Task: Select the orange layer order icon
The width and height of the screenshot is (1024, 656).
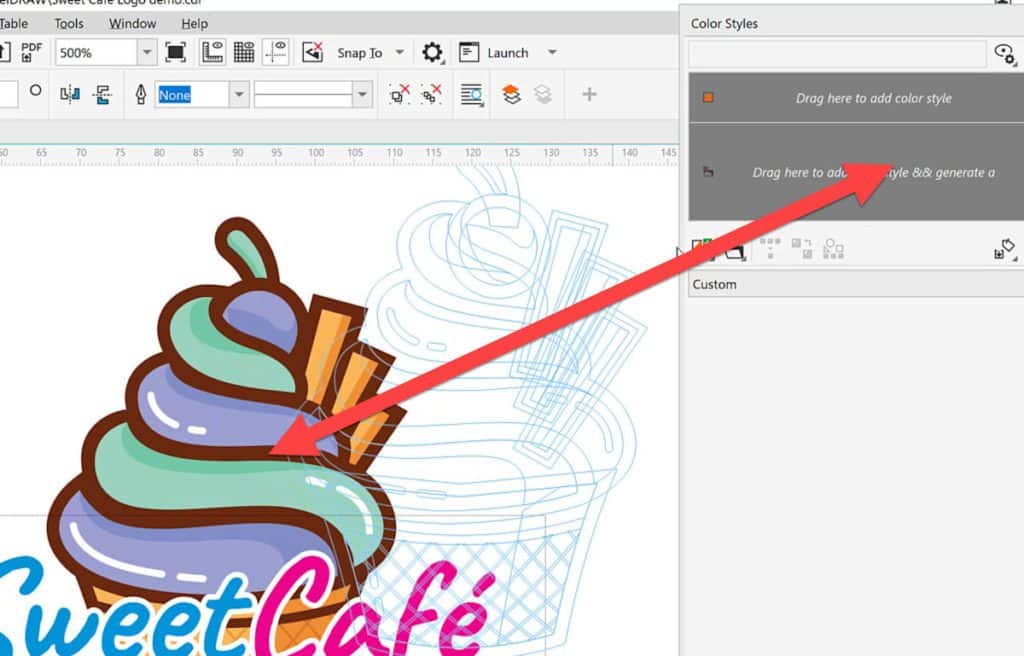Action: click(511, 94)
